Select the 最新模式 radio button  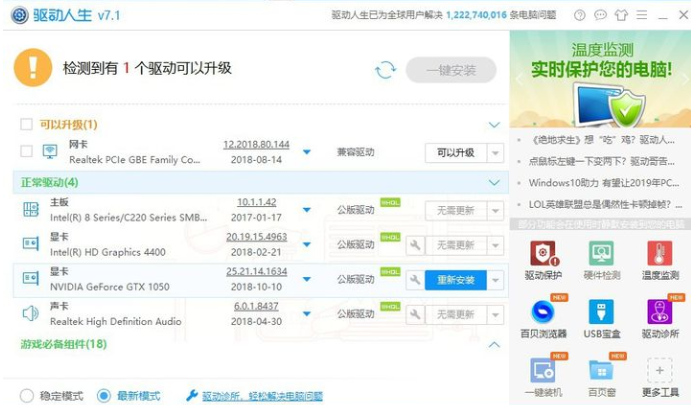click(104, 396)
